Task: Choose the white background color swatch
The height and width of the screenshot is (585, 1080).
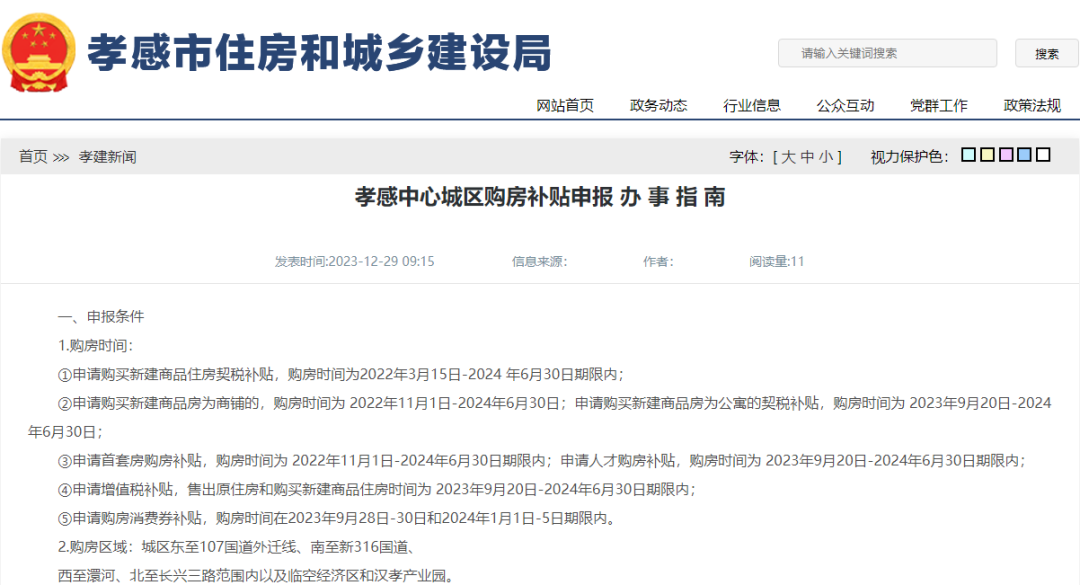Action: point(1043,155)
